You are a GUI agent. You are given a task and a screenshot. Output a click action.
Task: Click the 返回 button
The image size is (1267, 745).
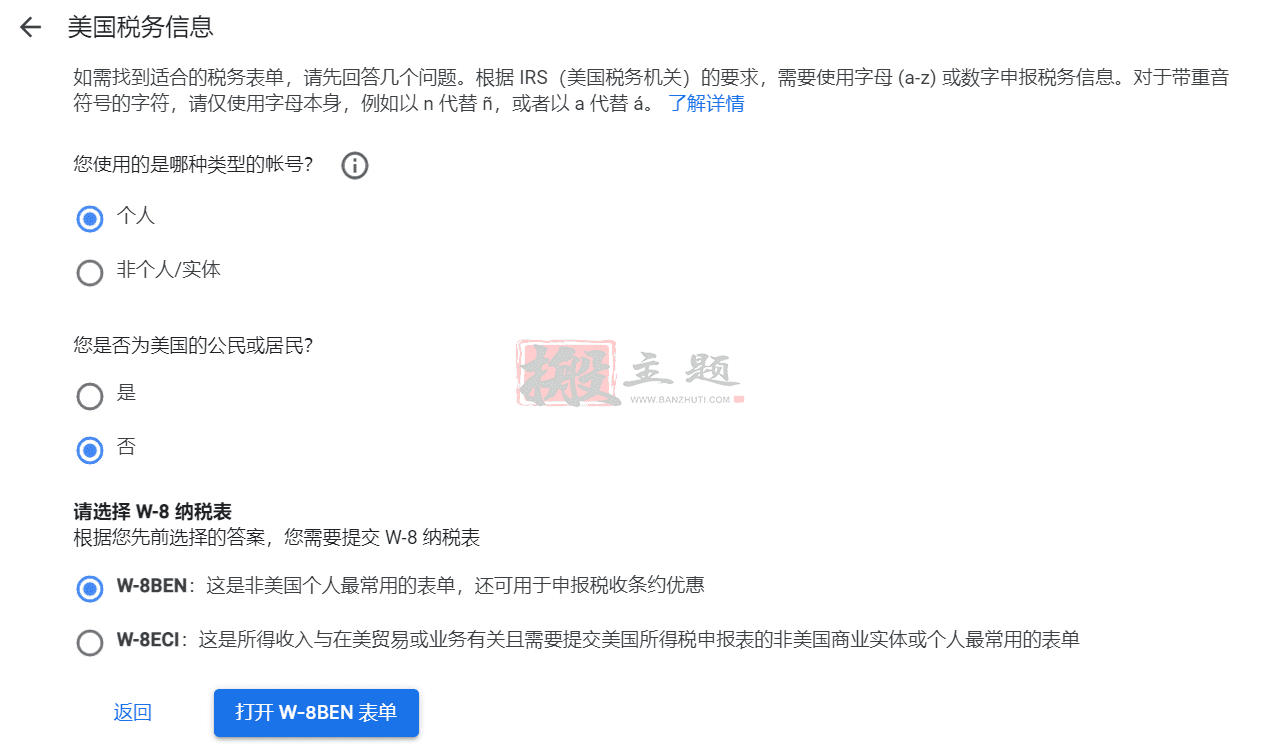[132, 712]
